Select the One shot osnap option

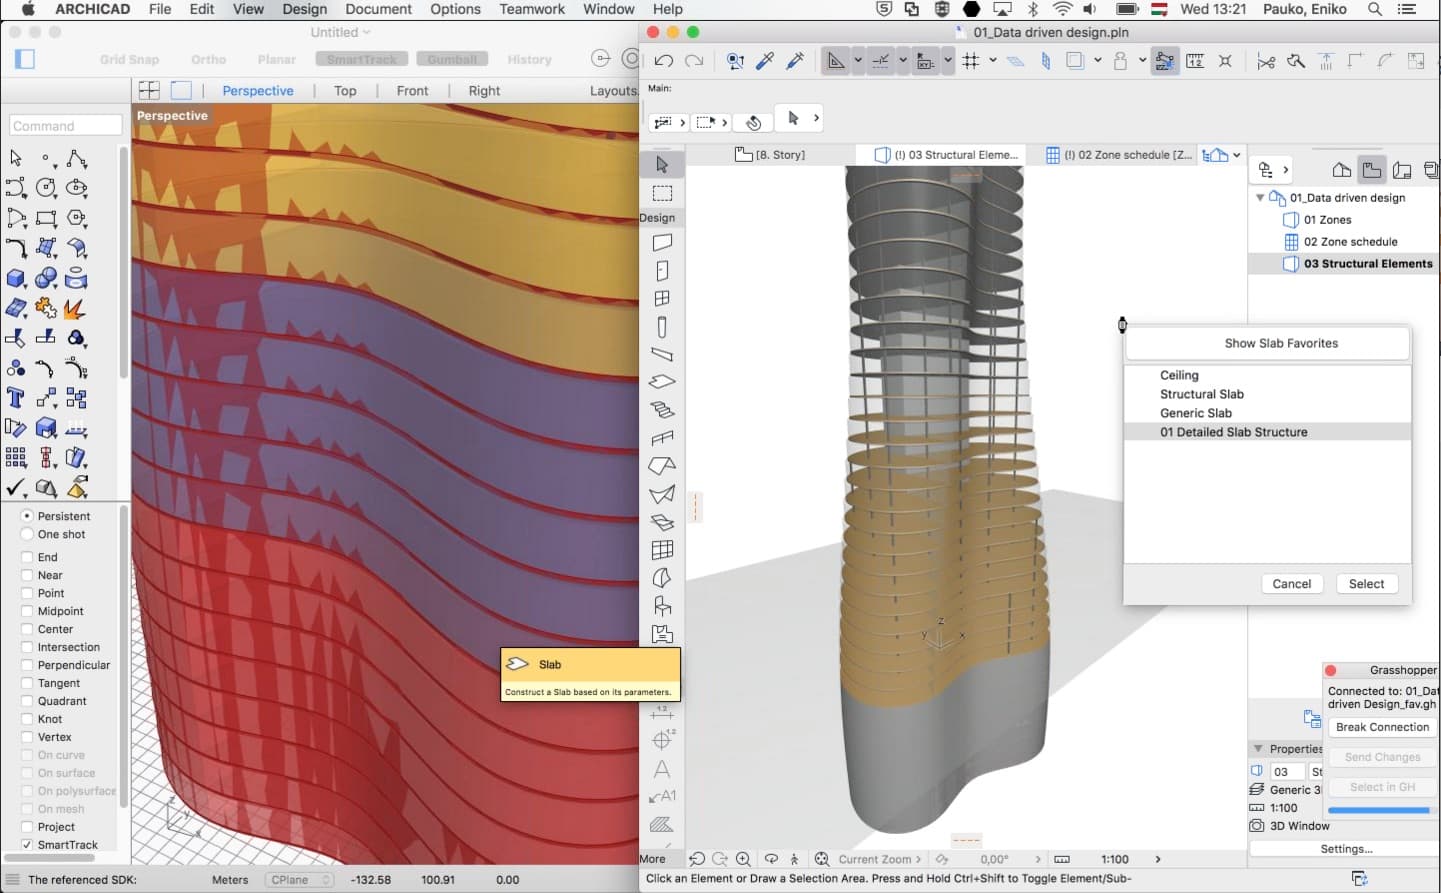coord(27,534)
